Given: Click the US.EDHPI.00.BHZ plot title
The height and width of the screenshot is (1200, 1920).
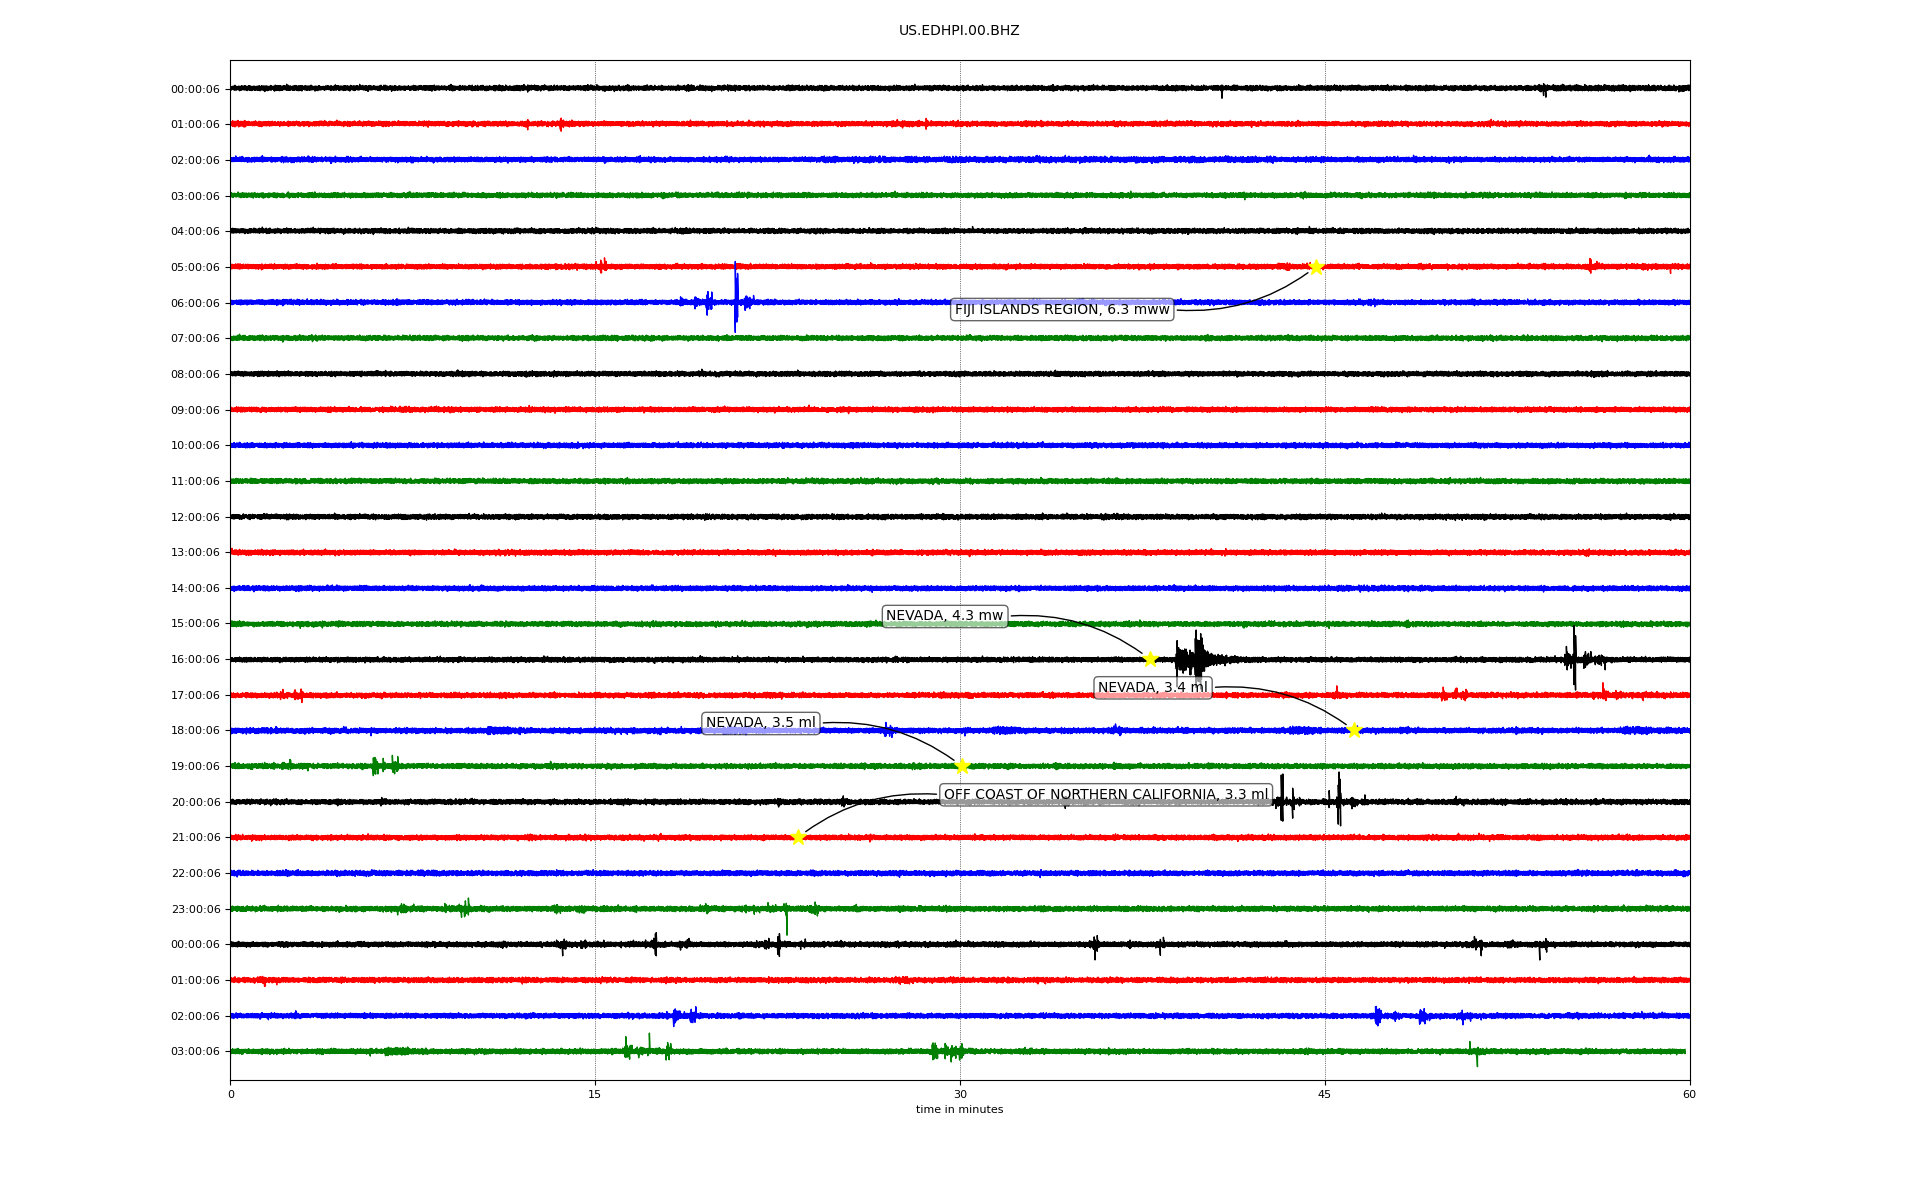Looking at the screenshot, I should pyautogui.click(x=959, y=31).
